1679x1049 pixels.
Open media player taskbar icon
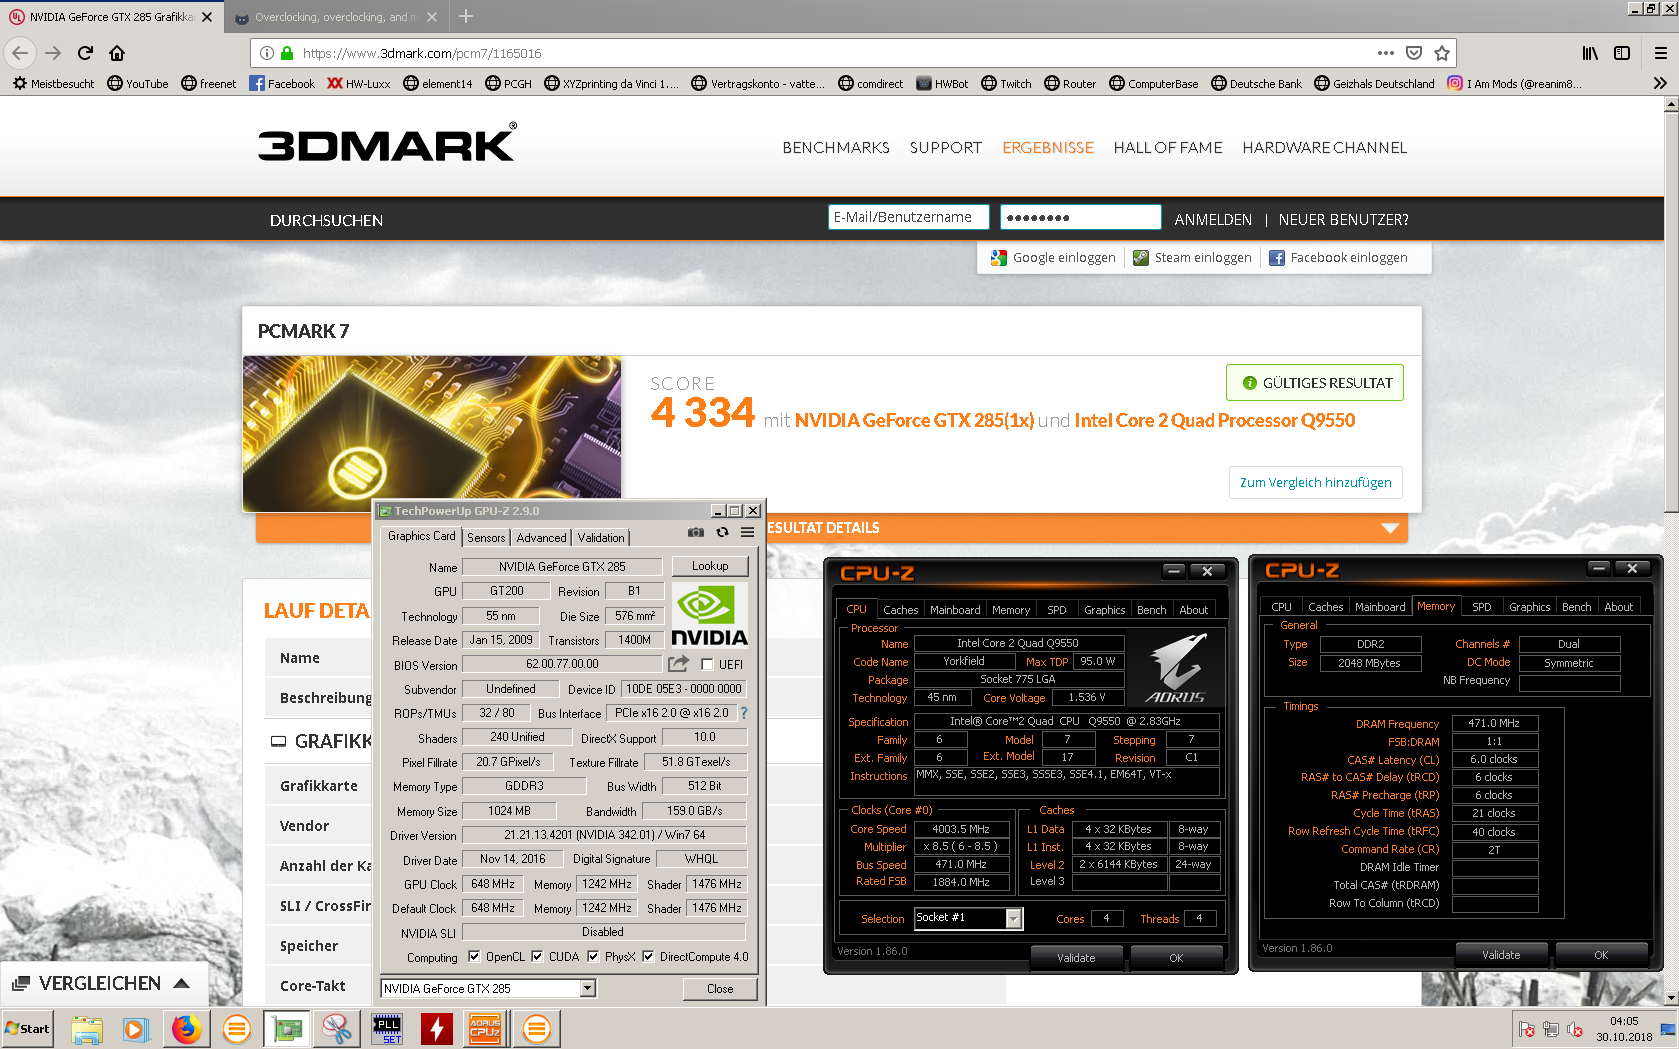click(136, 1029)
